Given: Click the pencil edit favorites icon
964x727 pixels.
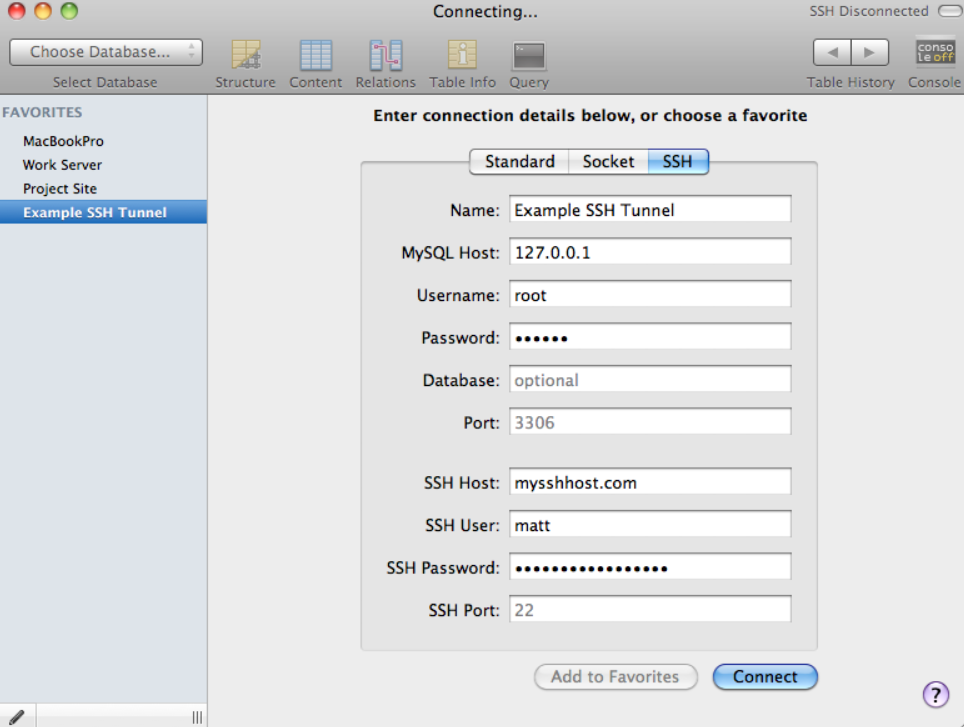Looking at the screenshot, I should pos(17,717).
